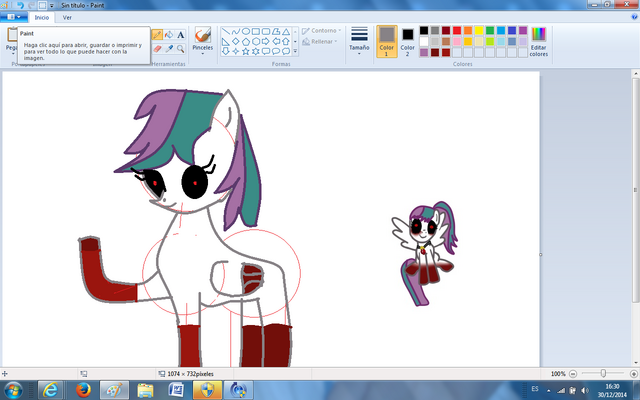Choose the Rectangle shape
640x400 pixels.
coord(256,31)
